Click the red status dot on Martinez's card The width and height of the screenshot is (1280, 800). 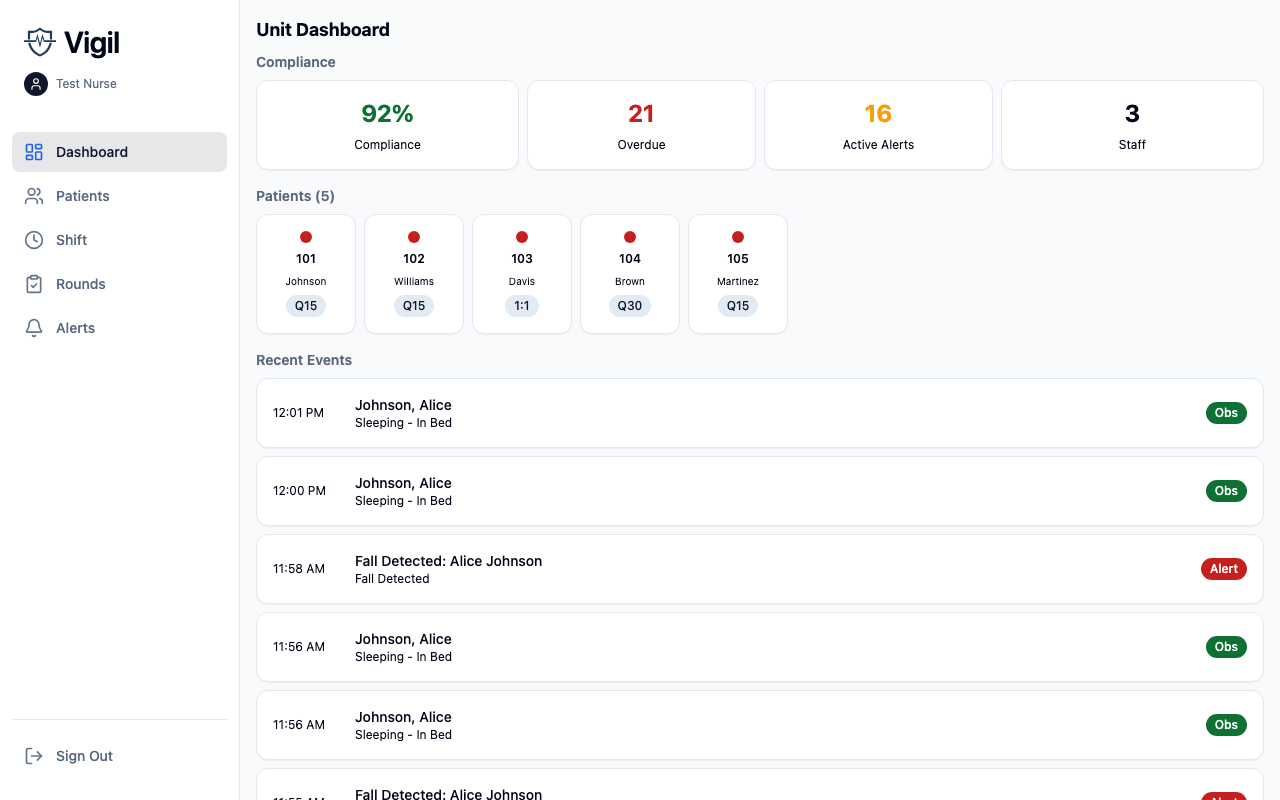point(738,237)
